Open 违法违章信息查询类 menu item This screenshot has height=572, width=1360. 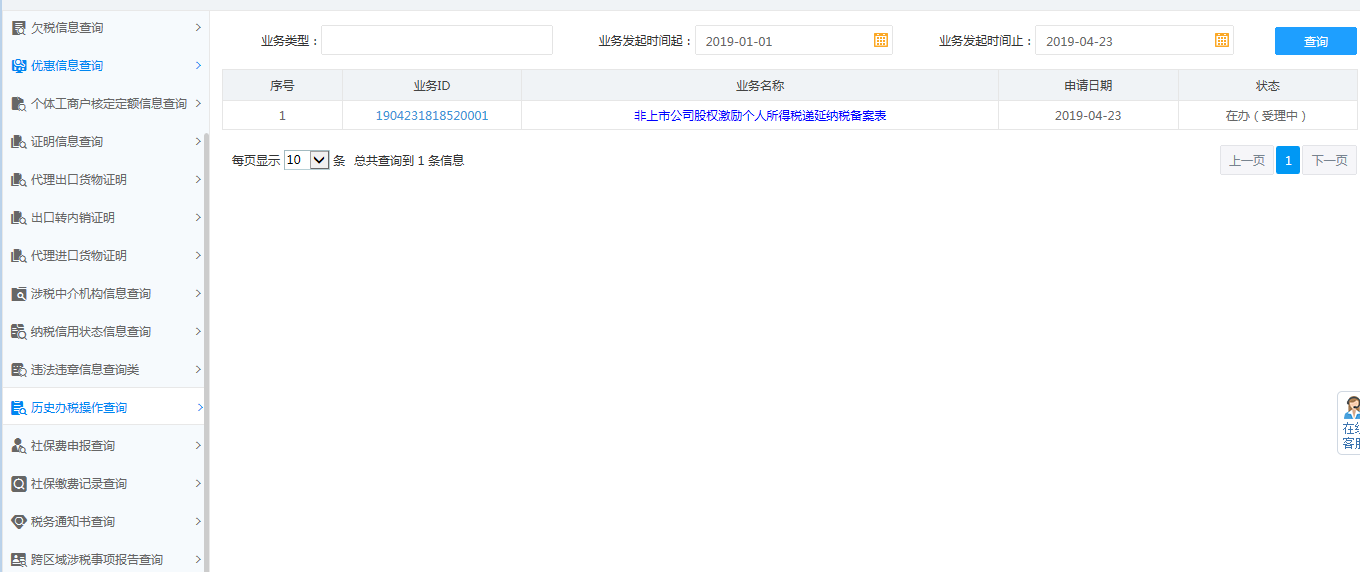[85, 370]
